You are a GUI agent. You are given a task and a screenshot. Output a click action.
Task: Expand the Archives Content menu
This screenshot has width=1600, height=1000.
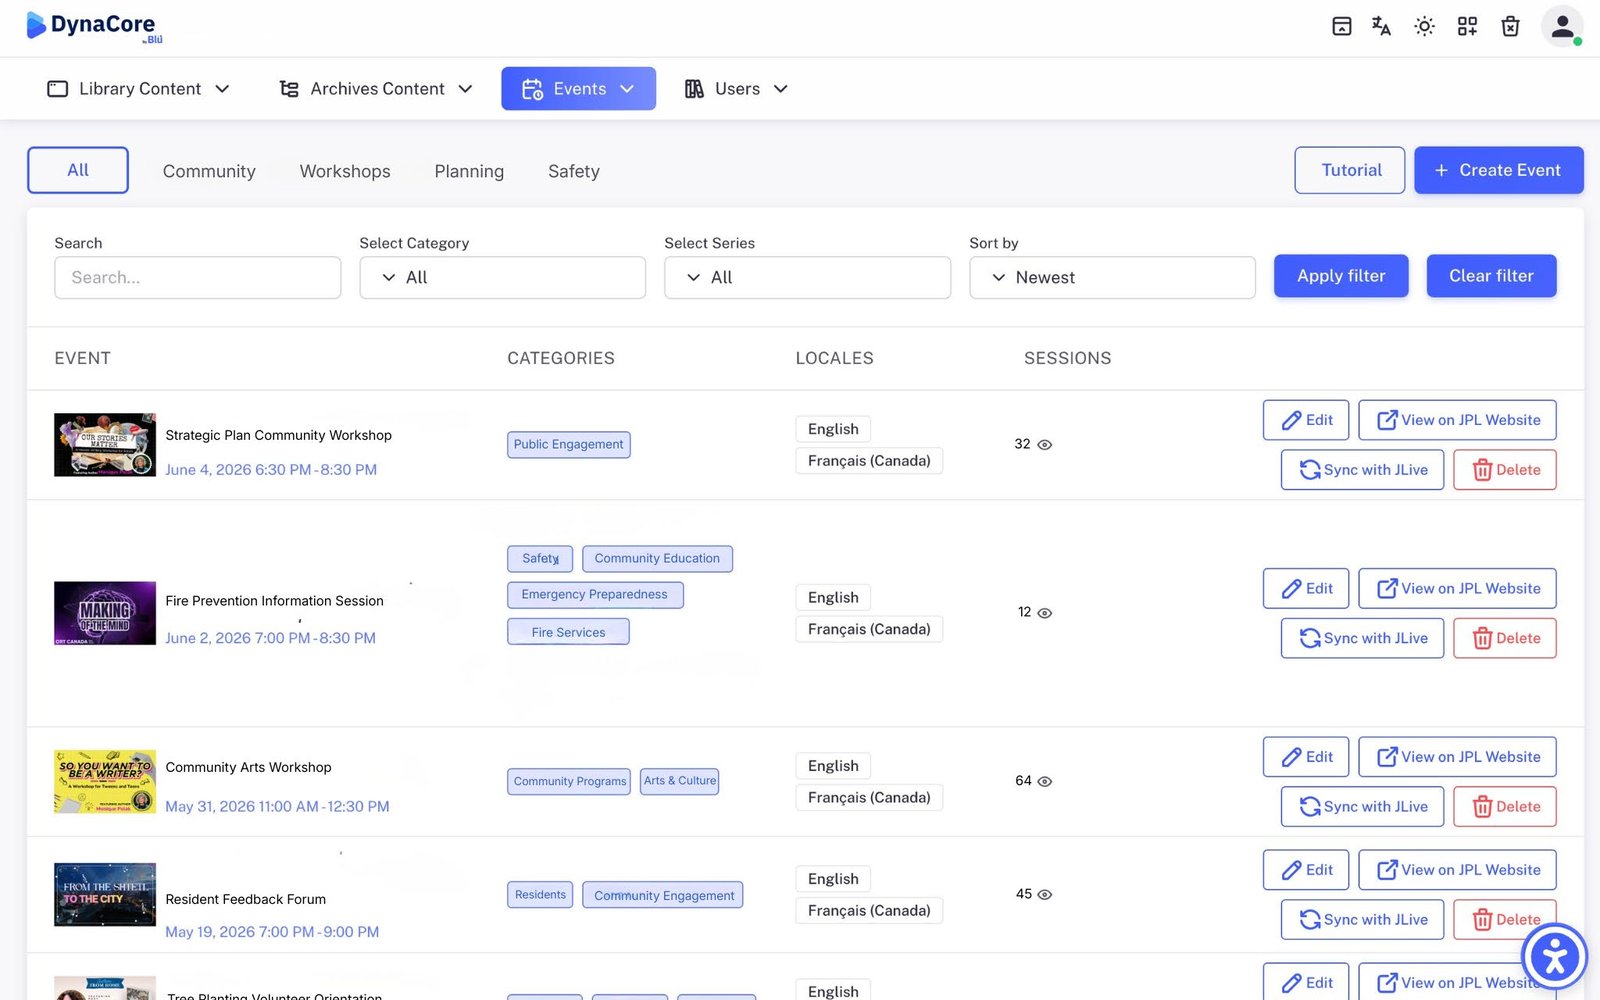[x=376, y=89]
